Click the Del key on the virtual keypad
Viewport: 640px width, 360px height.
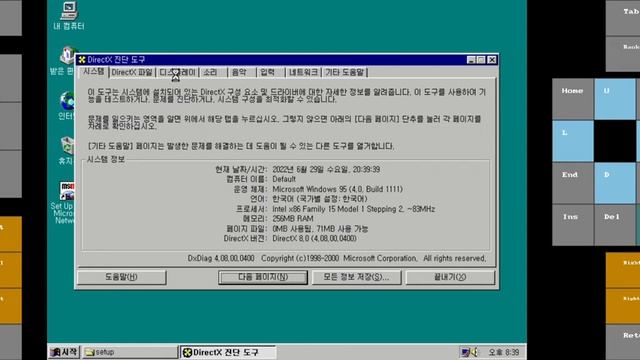615,225
